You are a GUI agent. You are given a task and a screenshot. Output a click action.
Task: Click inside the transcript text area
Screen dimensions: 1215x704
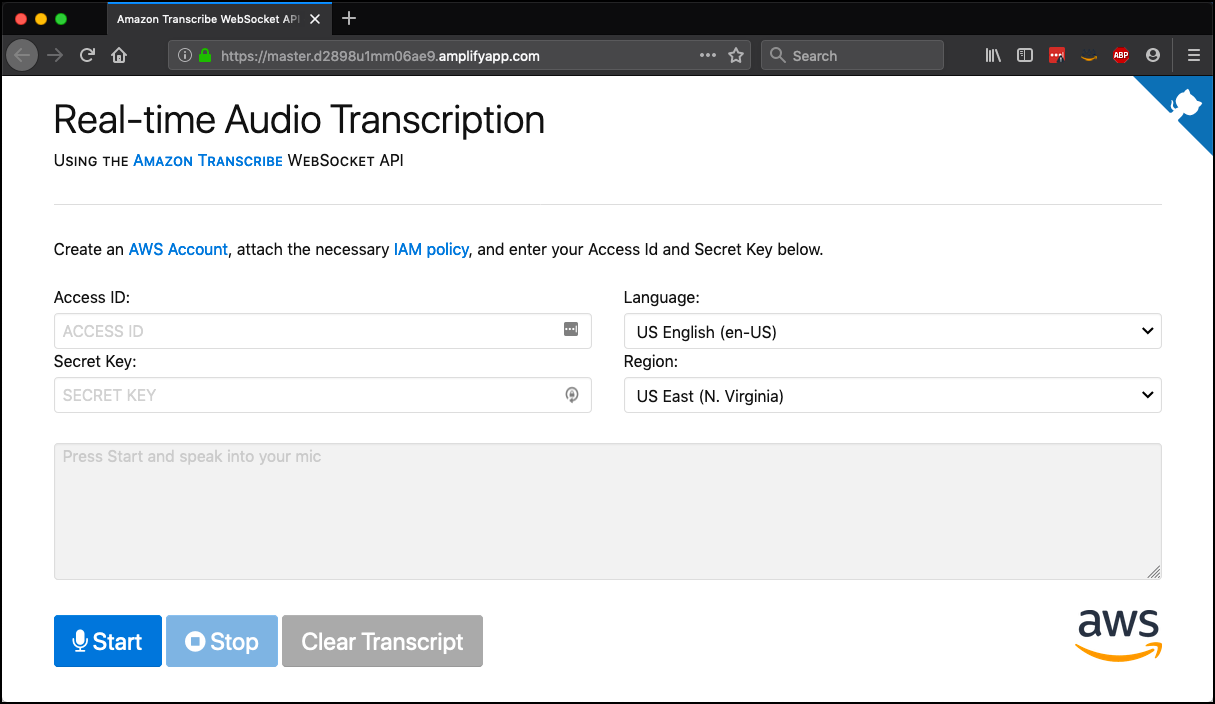tap(607, 511)
